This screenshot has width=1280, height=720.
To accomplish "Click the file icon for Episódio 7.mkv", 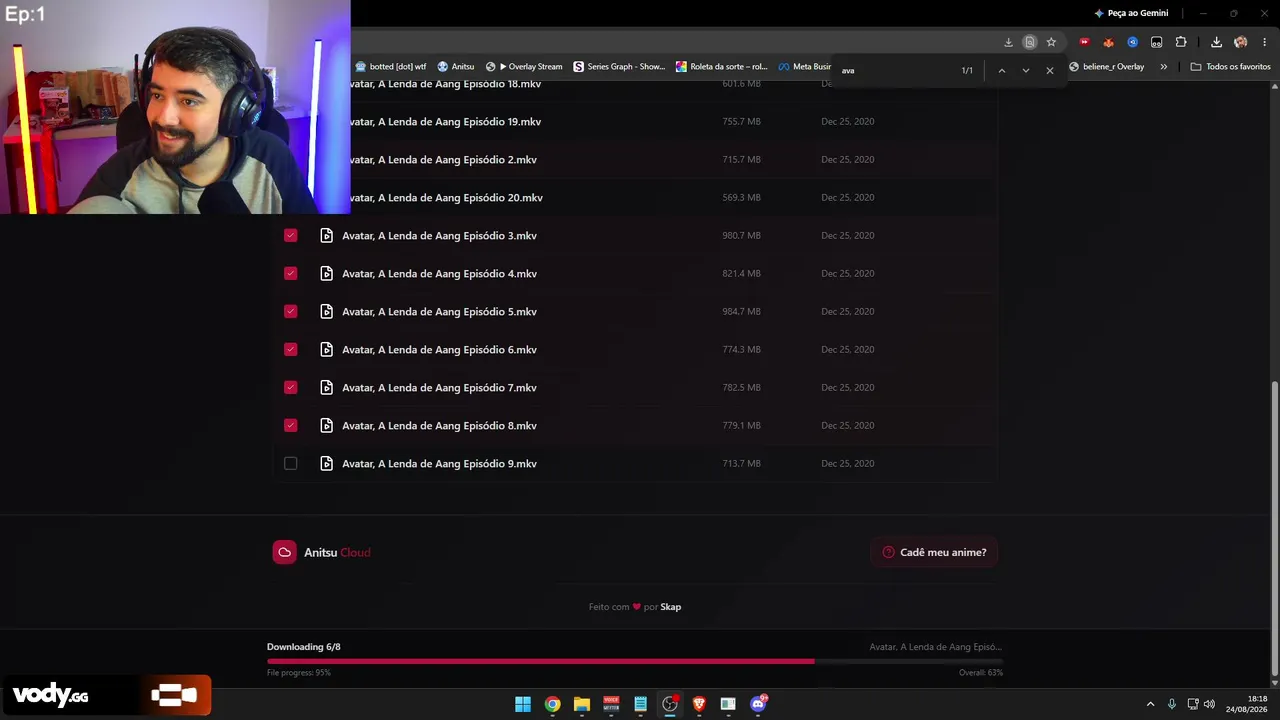I will point(326,388).
